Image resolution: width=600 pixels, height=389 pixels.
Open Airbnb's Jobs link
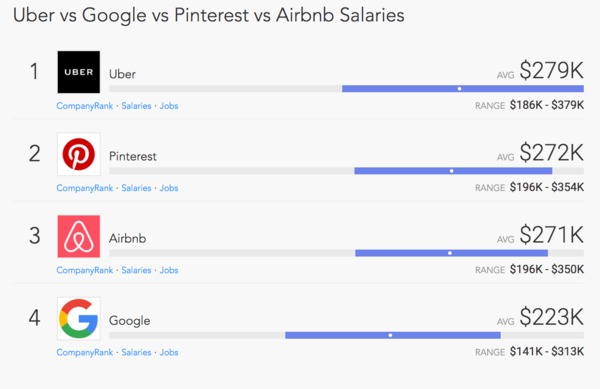tap(169, 270)
